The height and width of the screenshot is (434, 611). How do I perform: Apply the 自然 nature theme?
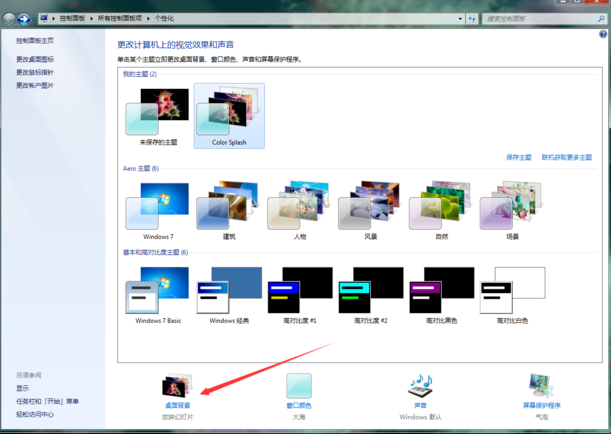tap(441, 208)
